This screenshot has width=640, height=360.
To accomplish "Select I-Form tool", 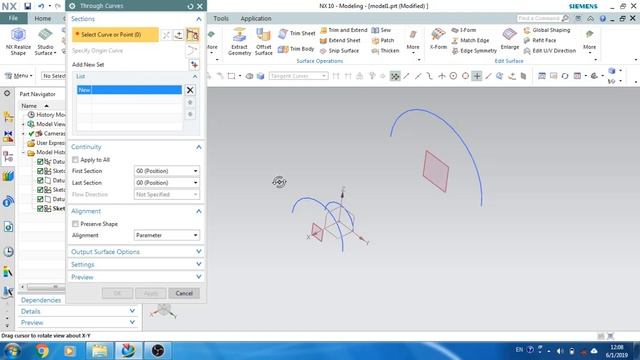I will [464, 30].
